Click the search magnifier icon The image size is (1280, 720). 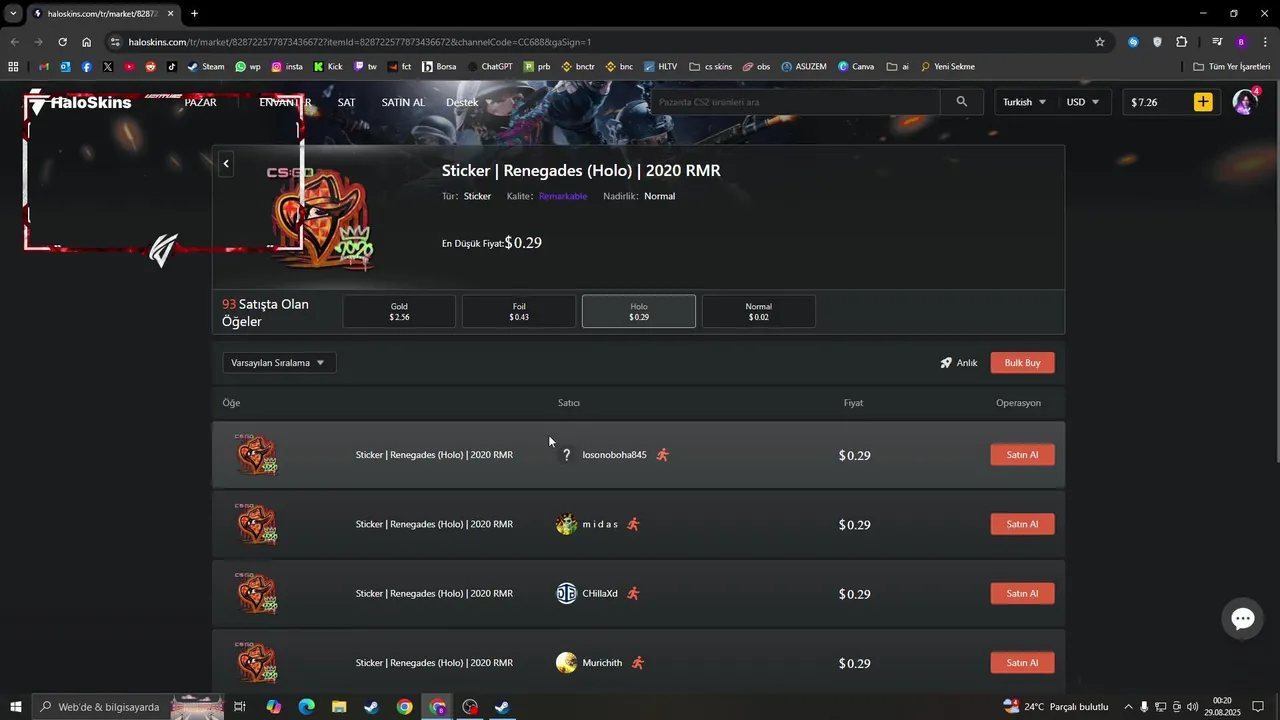(962, 102)
